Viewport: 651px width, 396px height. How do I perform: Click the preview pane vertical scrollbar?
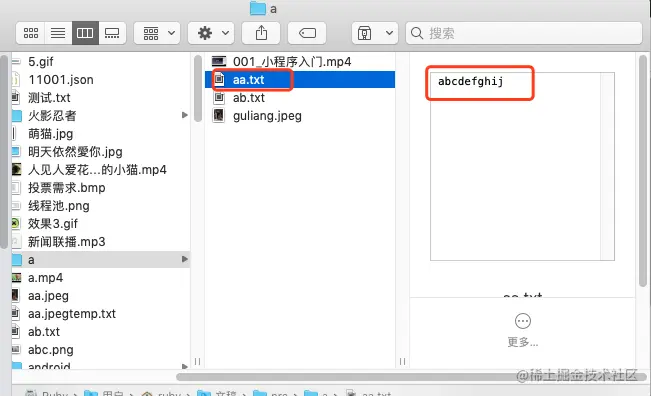point(643,171)
